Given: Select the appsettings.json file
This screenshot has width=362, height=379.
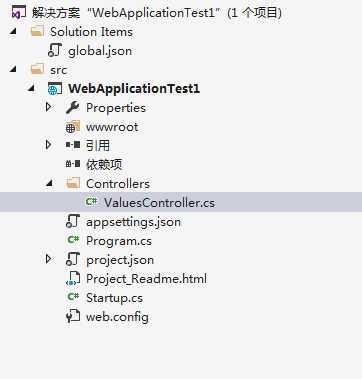Looking at the screenshot, I should point(133,222).
